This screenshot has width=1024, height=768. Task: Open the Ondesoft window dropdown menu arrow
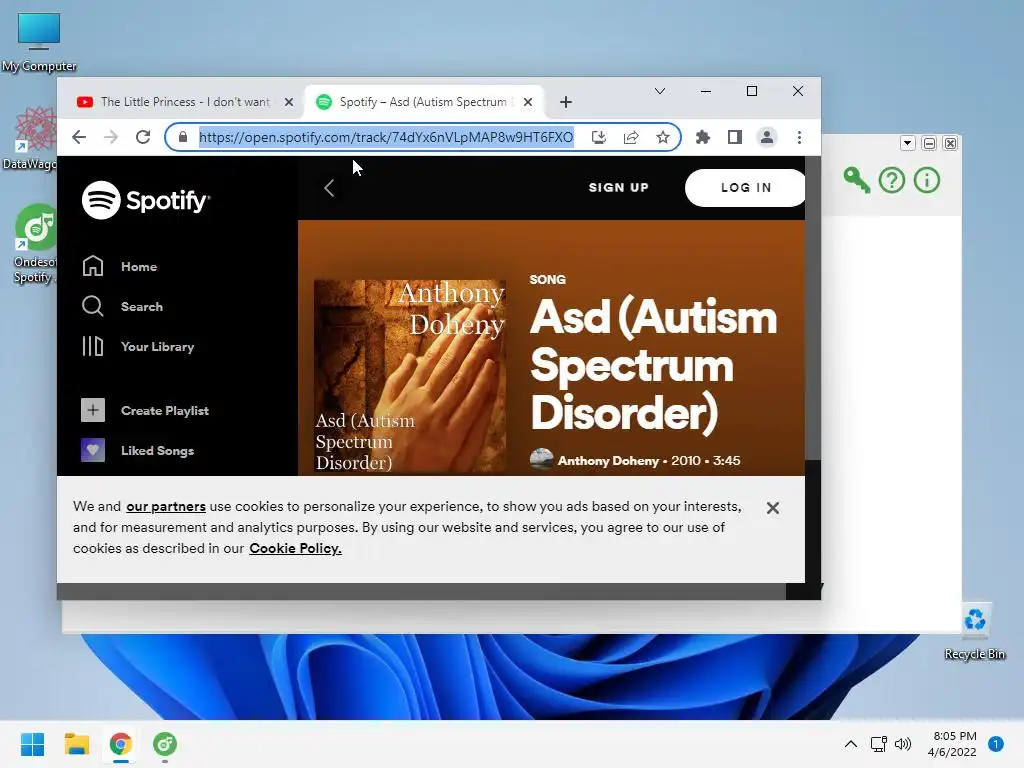tap(907, 143)
